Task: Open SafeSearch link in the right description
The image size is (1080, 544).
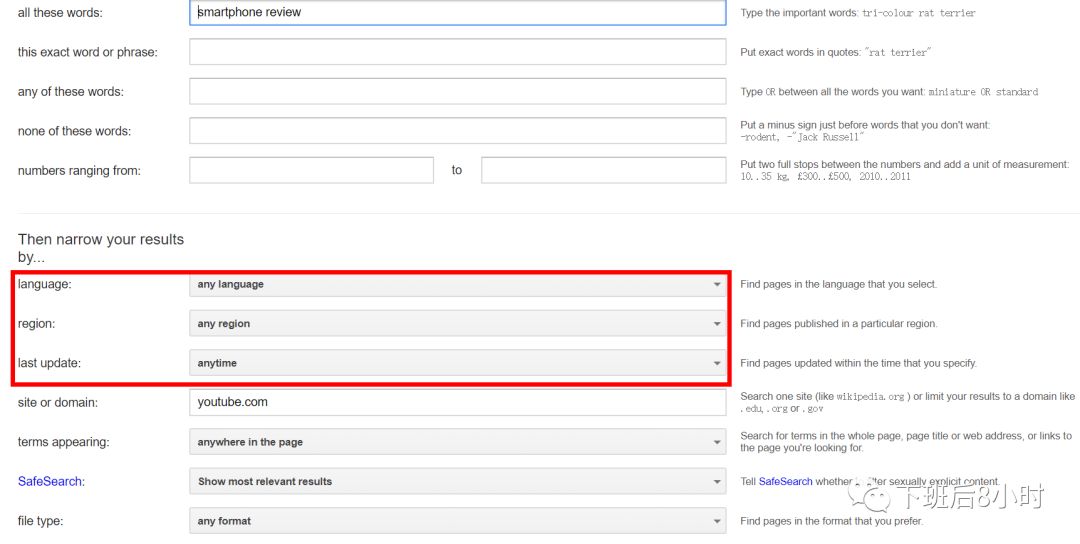Action: tap(785, 481)
